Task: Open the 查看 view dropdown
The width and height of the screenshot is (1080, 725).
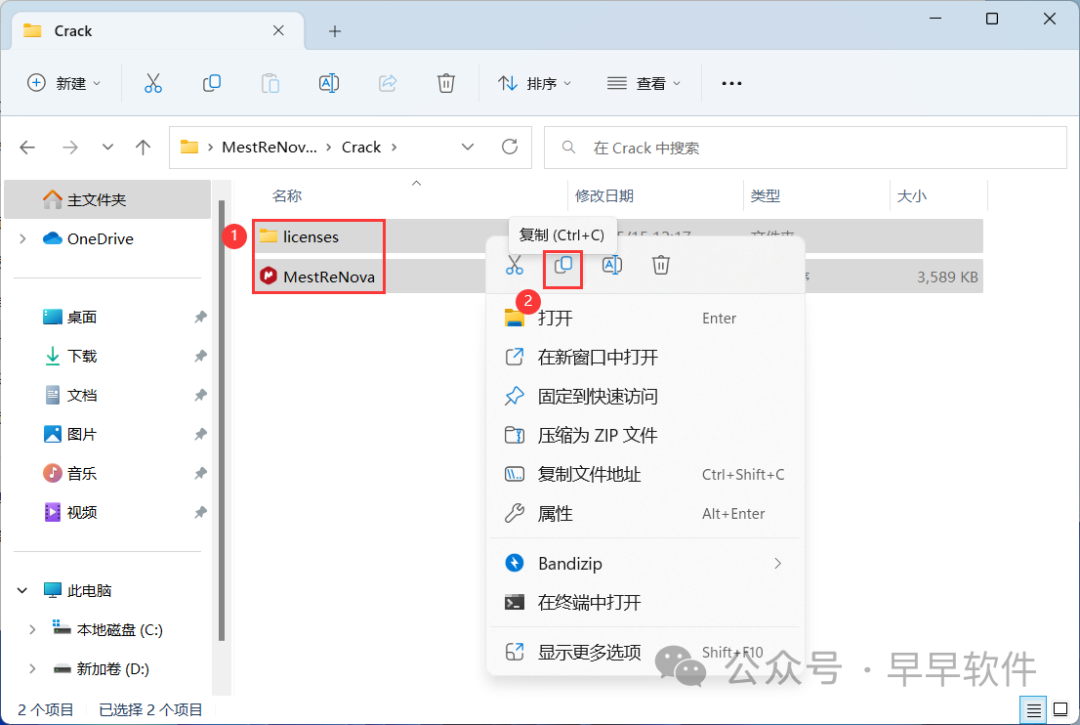Action: (644, 83)
